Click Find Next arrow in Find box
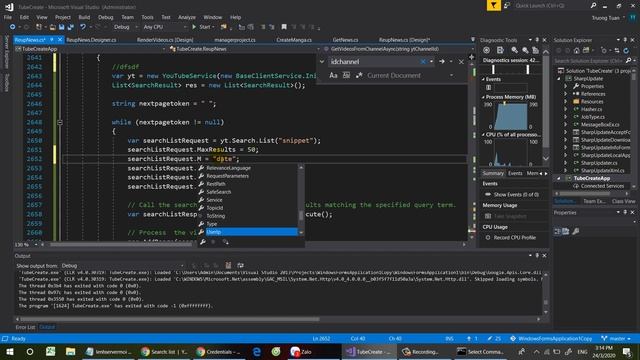This screenshot has height=360, width=640. pos(442,62)
